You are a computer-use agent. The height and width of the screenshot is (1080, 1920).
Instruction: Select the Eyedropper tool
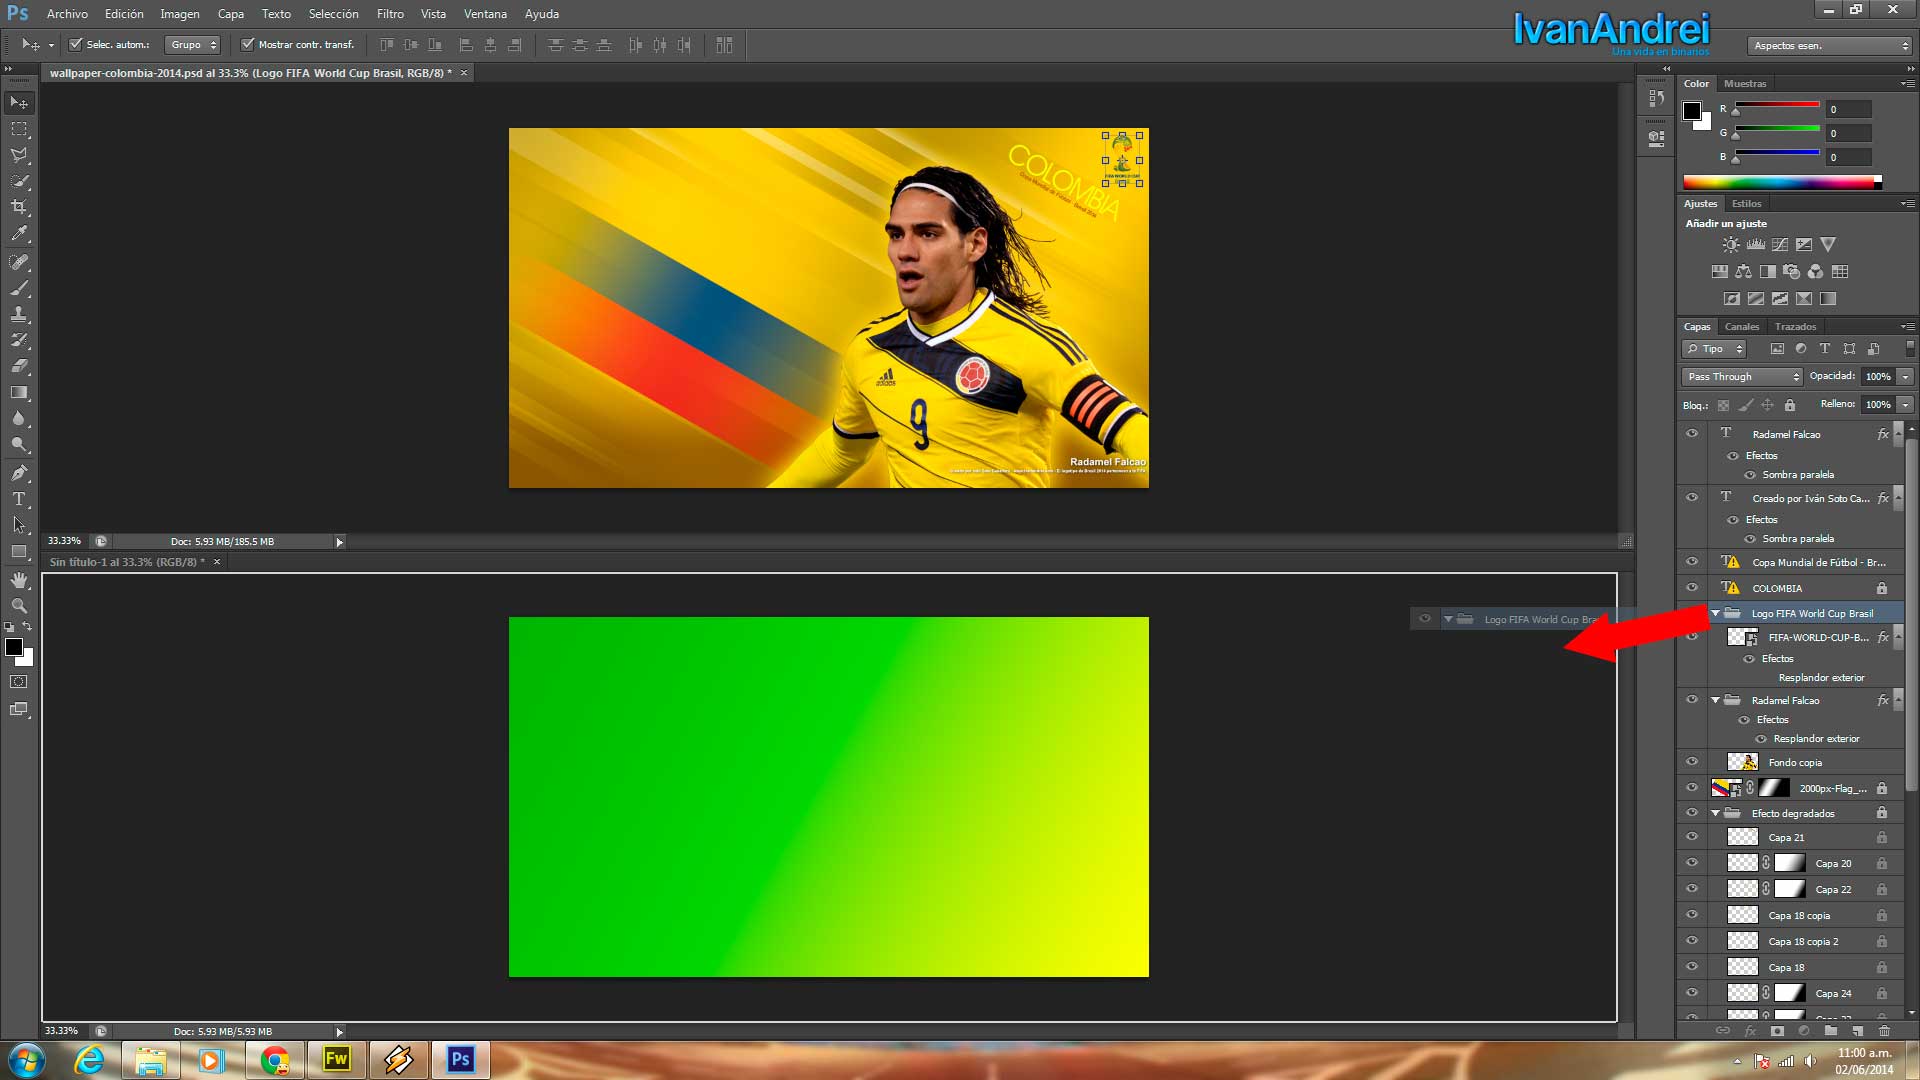pyautogui.click(x=19, y=233)
